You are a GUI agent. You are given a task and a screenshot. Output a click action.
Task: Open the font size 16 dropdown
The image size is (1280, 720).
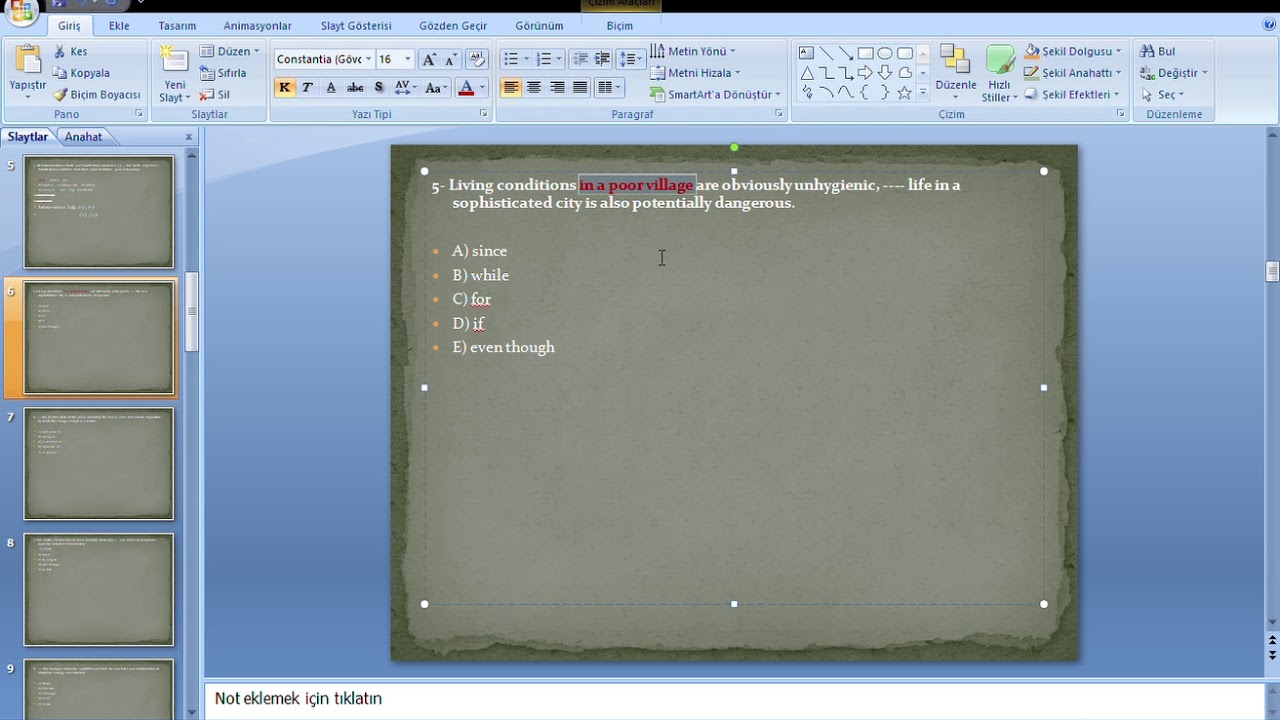pos(407,59)
